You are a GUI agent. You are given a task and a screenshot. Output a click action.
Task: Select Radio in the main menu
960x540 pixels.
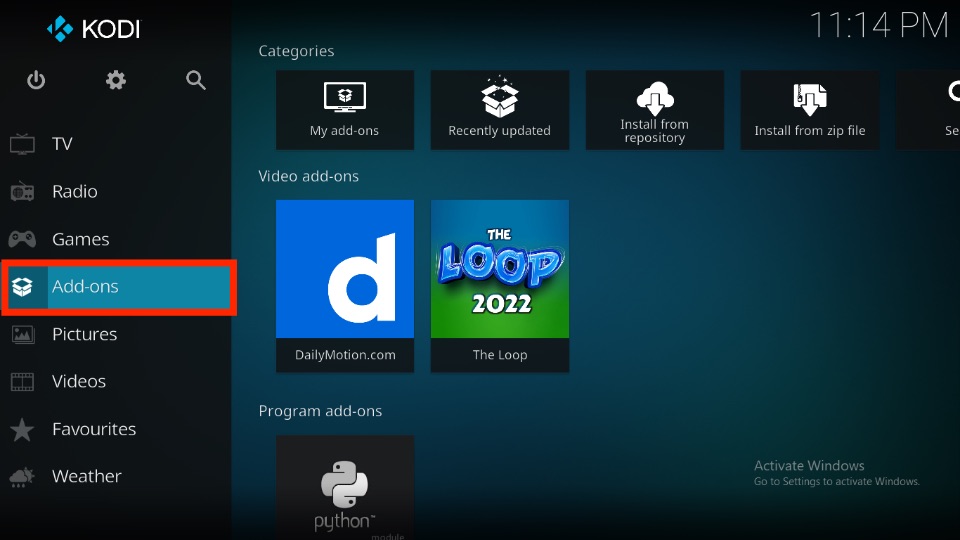tap(75, 192)
